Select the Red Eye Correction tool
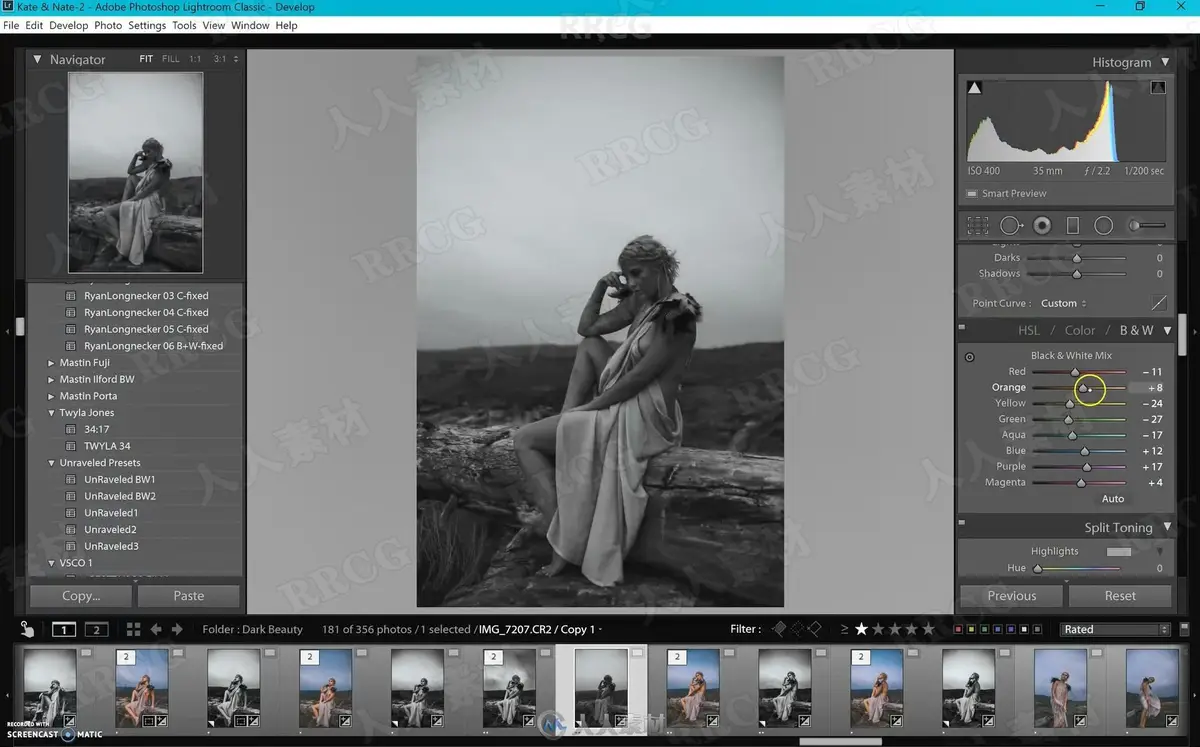The height and width of the screenshot is (747, 1200). pyautogui.click(x=1042, y=226)
